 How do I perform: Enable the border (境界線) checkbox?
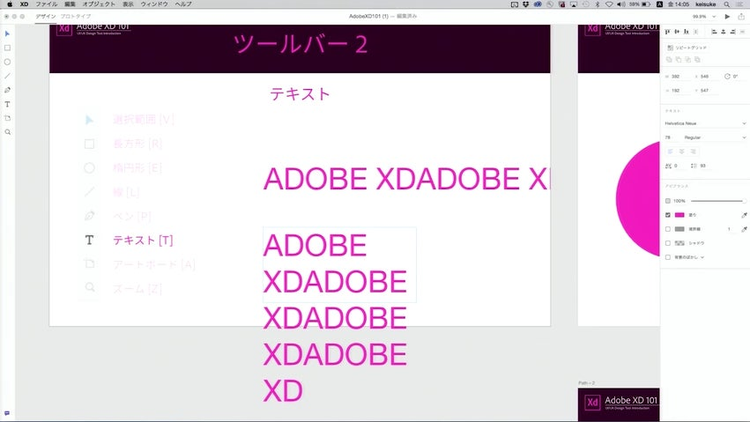click(668, 229)
